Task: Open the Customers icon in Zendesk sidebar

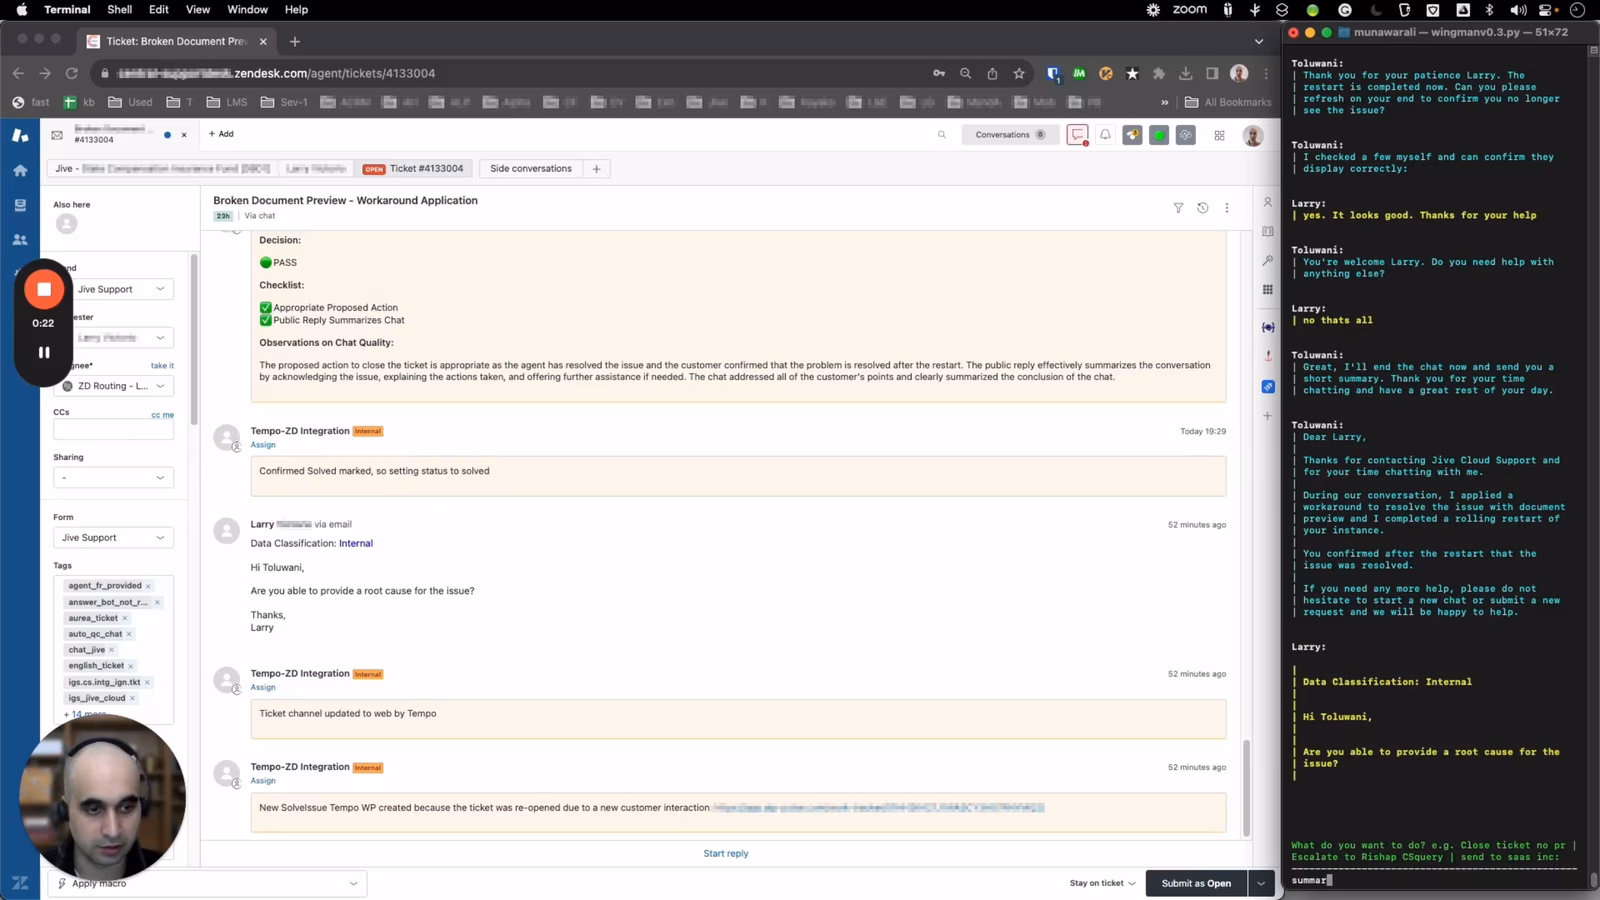Action: pos(20,240)
